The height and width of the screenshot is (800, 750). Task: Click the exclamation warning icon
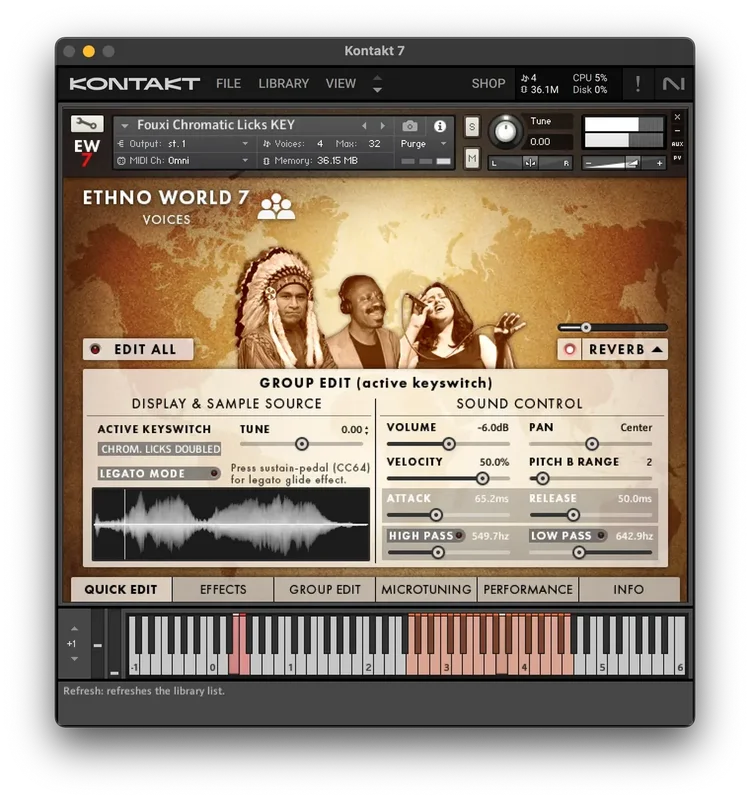[x=637, y=84]
